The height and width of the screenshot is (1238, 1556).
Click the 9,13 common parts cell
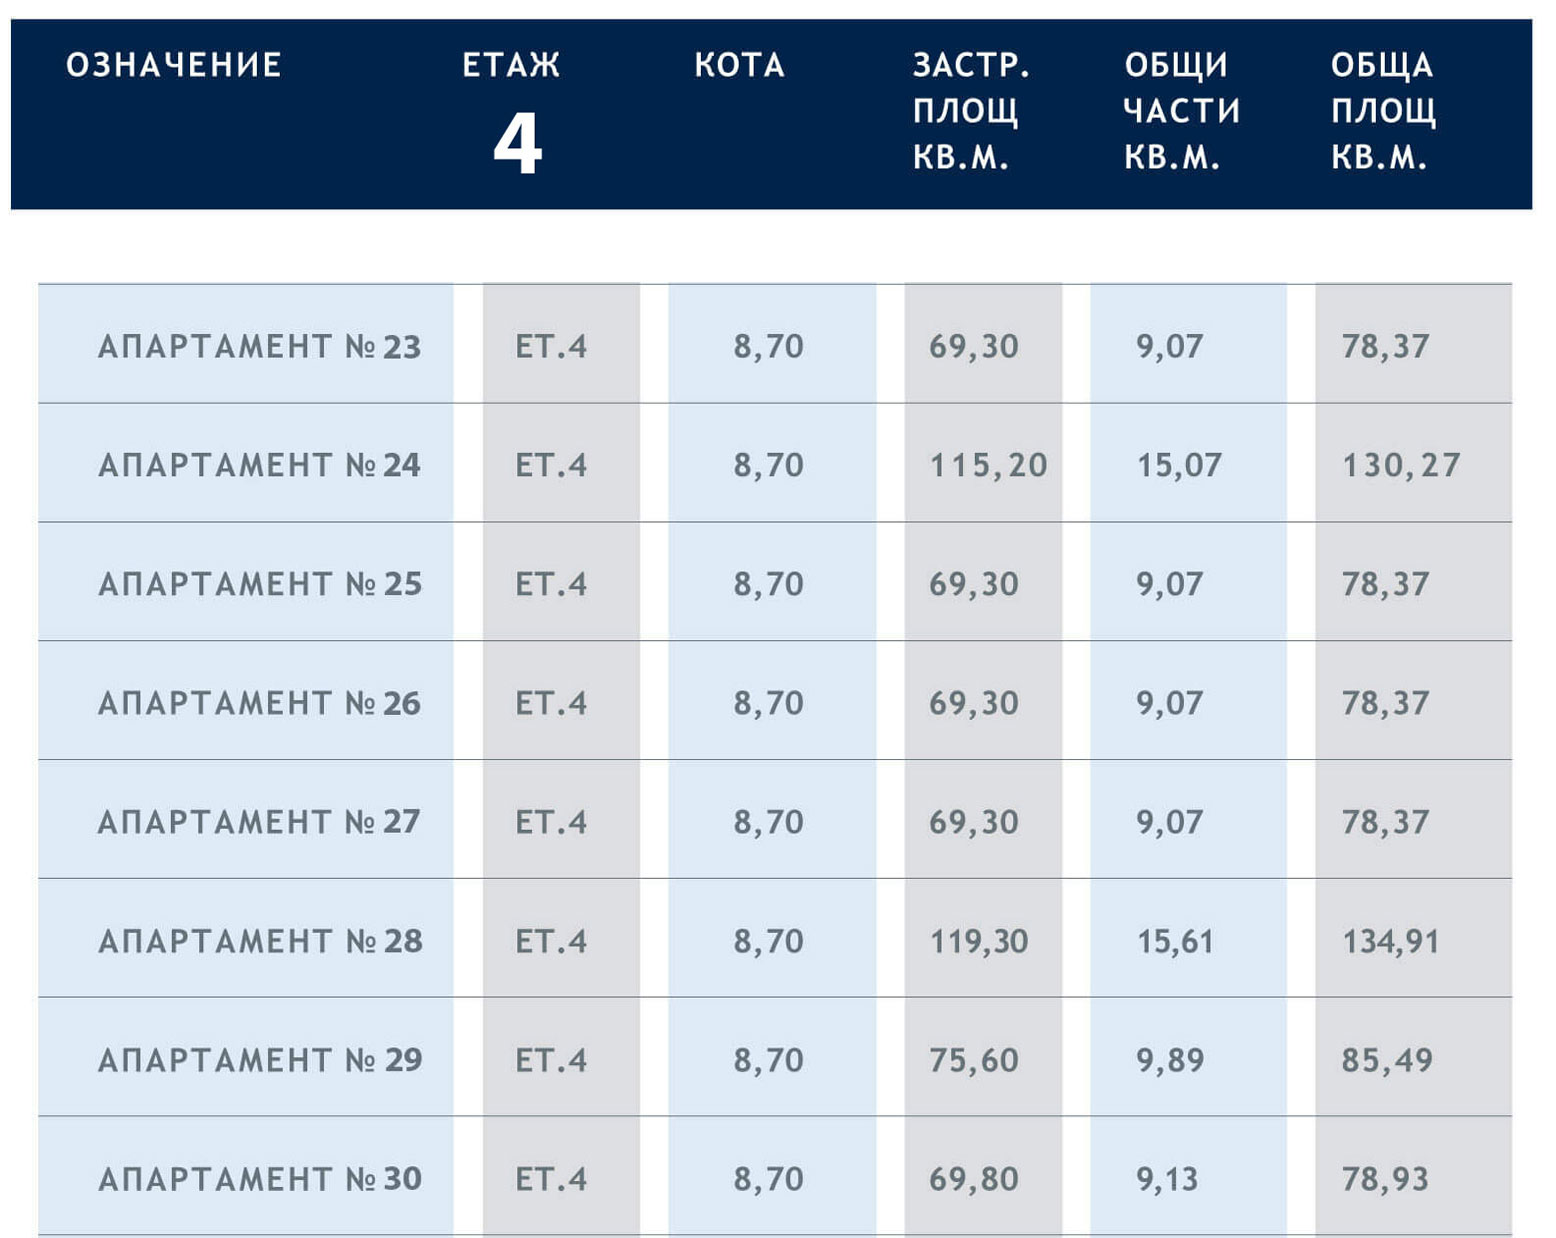(x=1167, y=1179)
